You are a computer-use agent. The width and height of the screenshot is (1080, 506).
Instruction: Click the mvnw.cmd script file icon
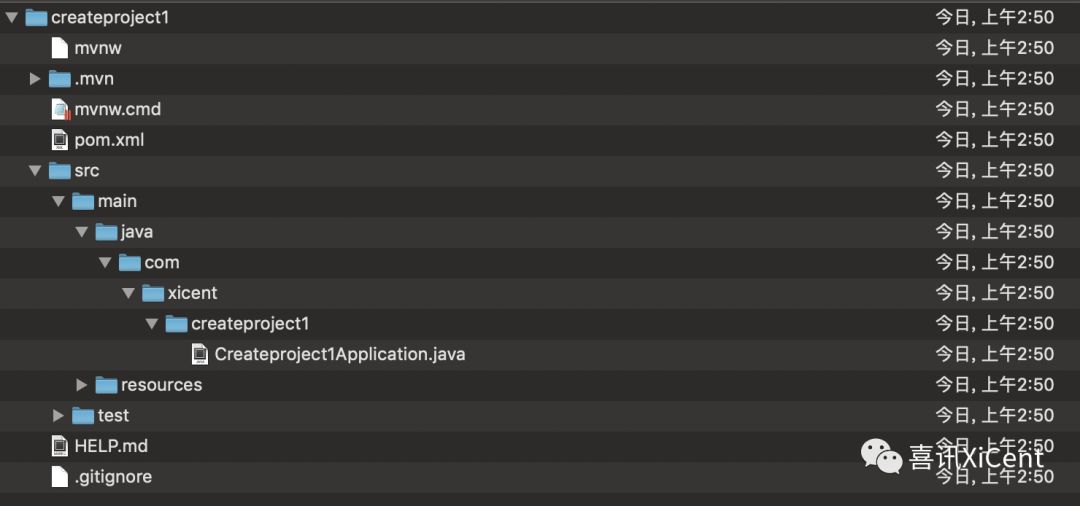(x=61, y=109)
